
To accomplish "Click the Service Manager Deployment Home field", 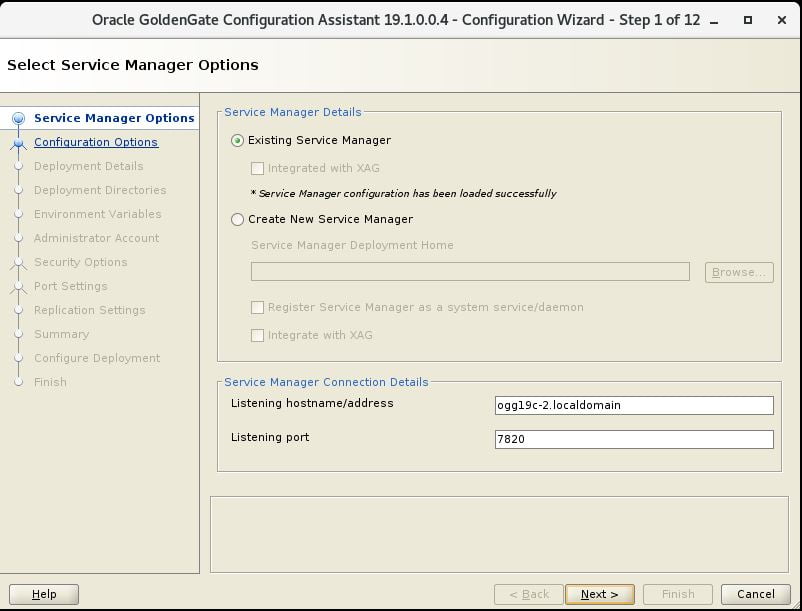I will [x=470, y=271].
